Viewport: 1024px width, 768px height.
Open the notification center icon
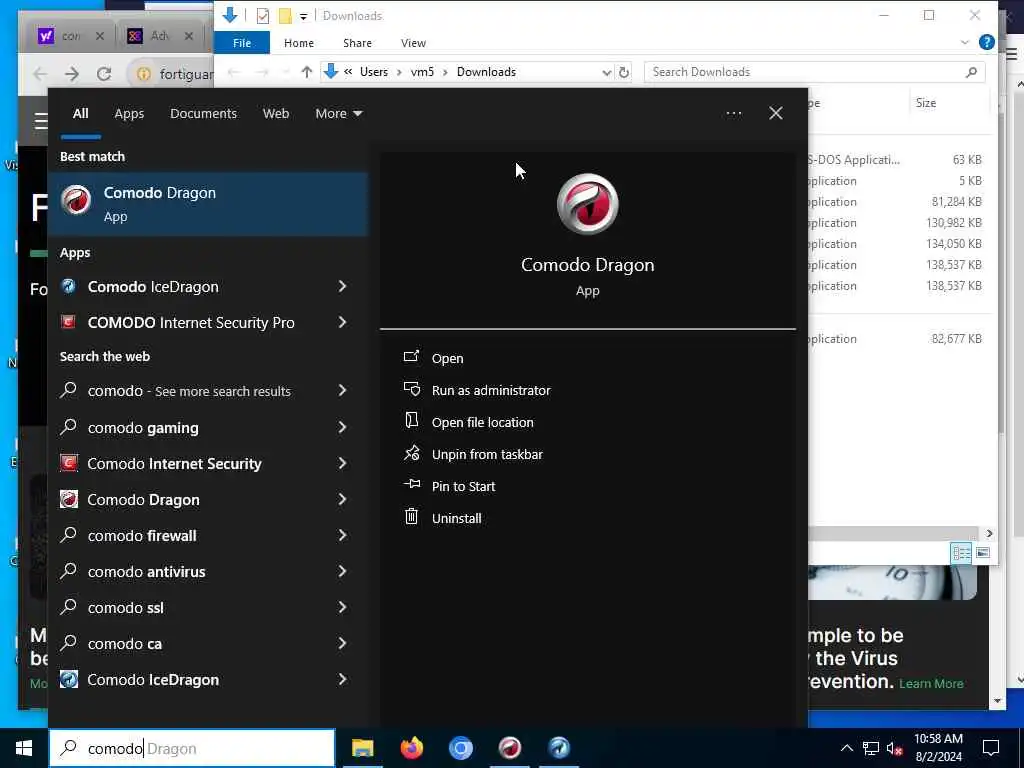pos(991,748)
